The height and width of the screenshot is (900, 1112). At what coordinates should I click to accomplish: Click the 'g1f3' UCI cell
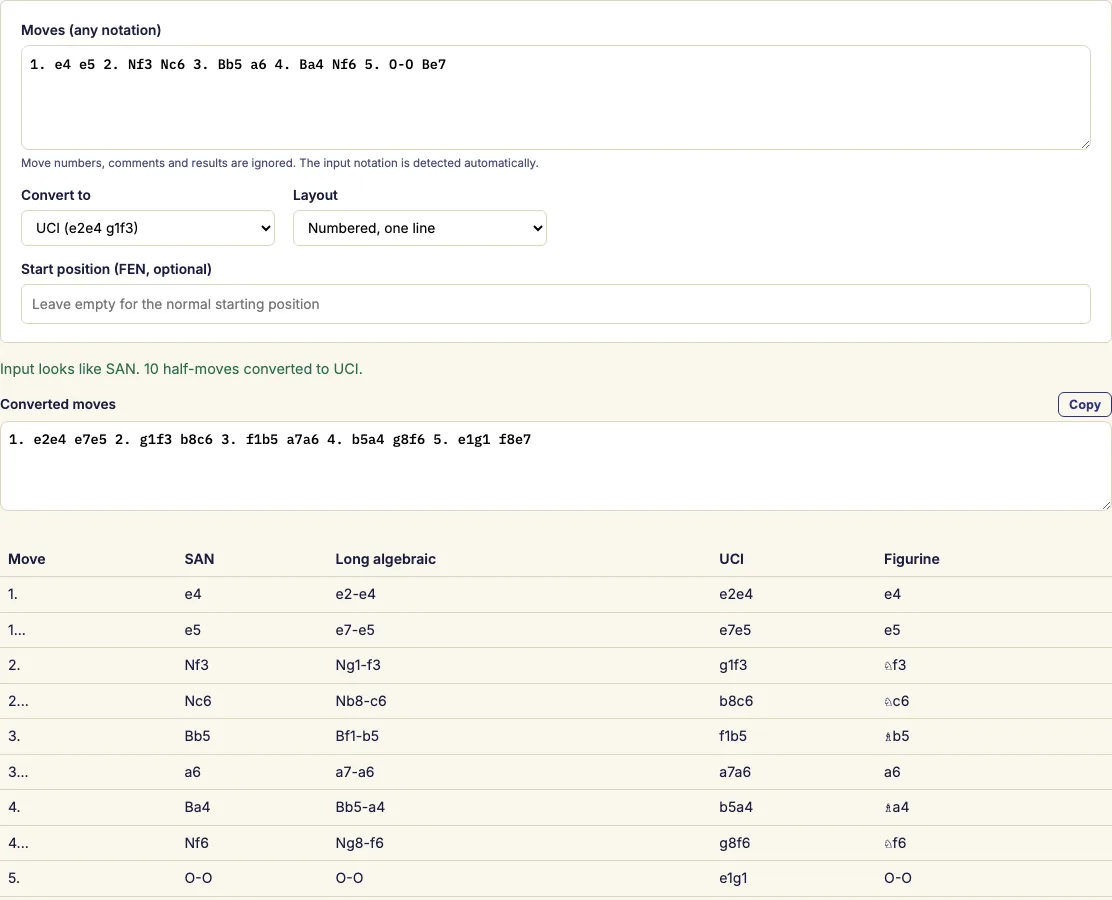coord(733,665)
